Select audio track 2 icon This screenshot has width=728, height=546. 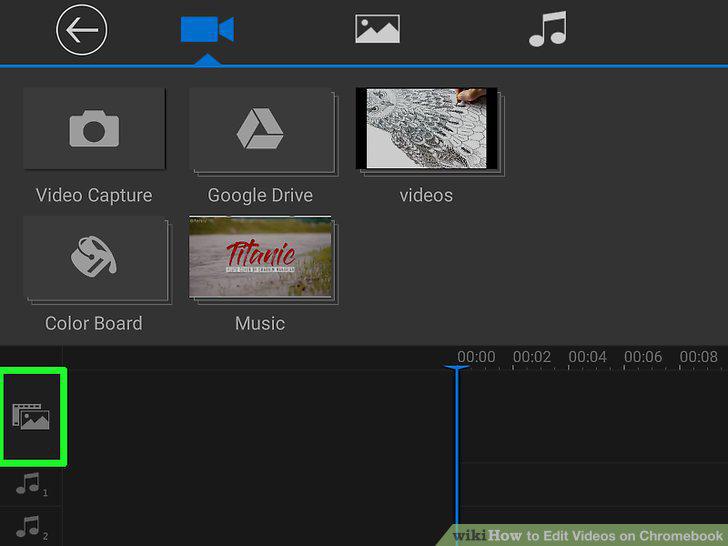[x=31, y=527]
